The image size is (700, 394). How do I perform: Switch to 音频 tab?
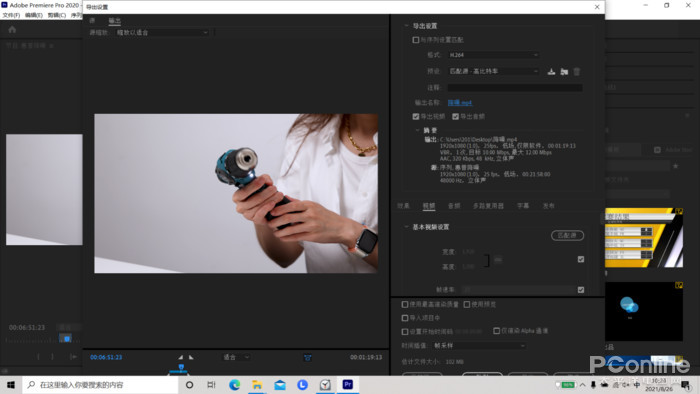454,206
